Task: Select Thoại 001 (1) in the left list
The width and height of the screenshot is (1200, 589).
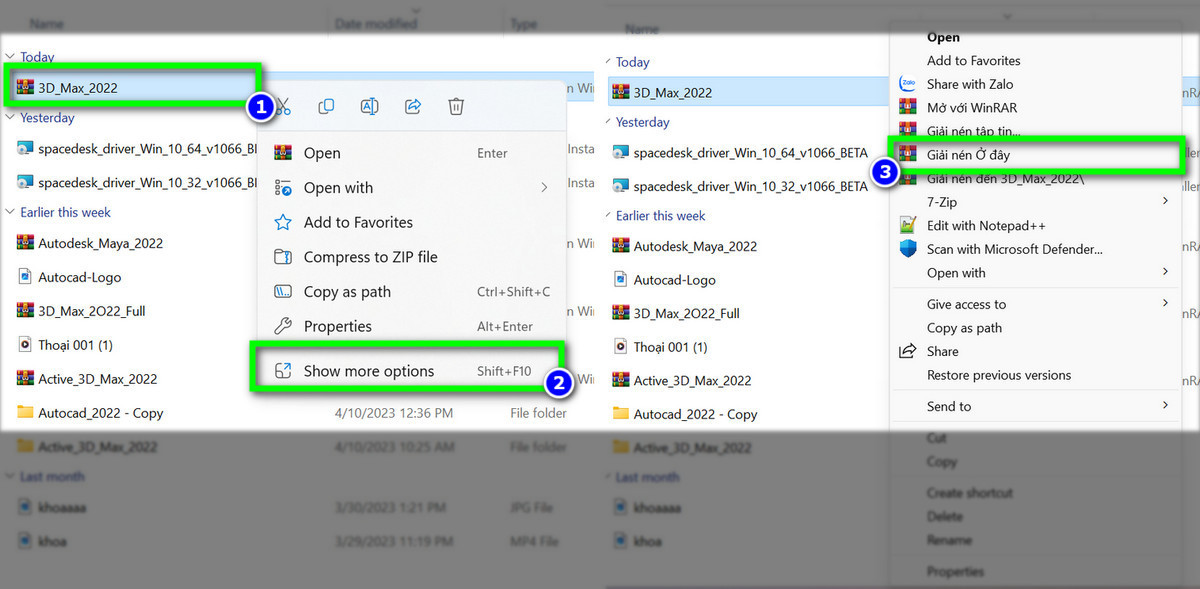Action: [75, 345]
